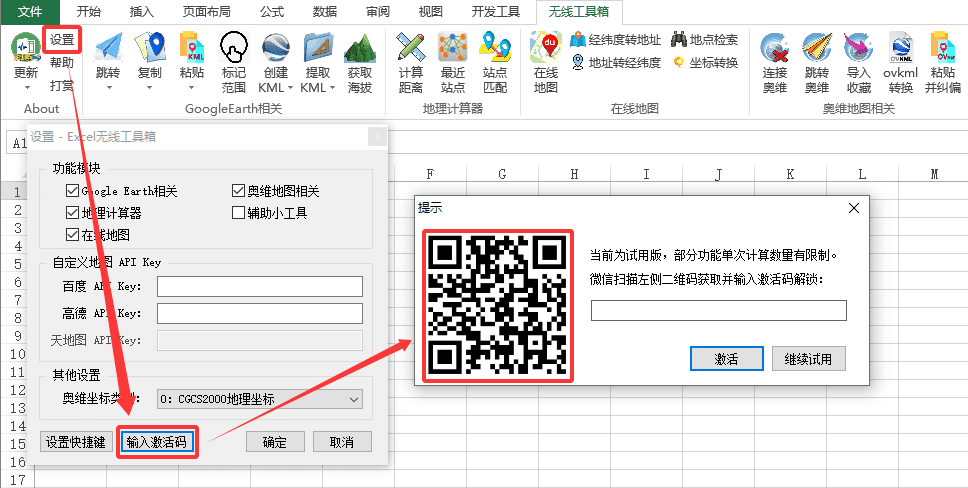Click the 打赏 ribbon button
This screenshot has height=488, width=968.
[62, 85]
